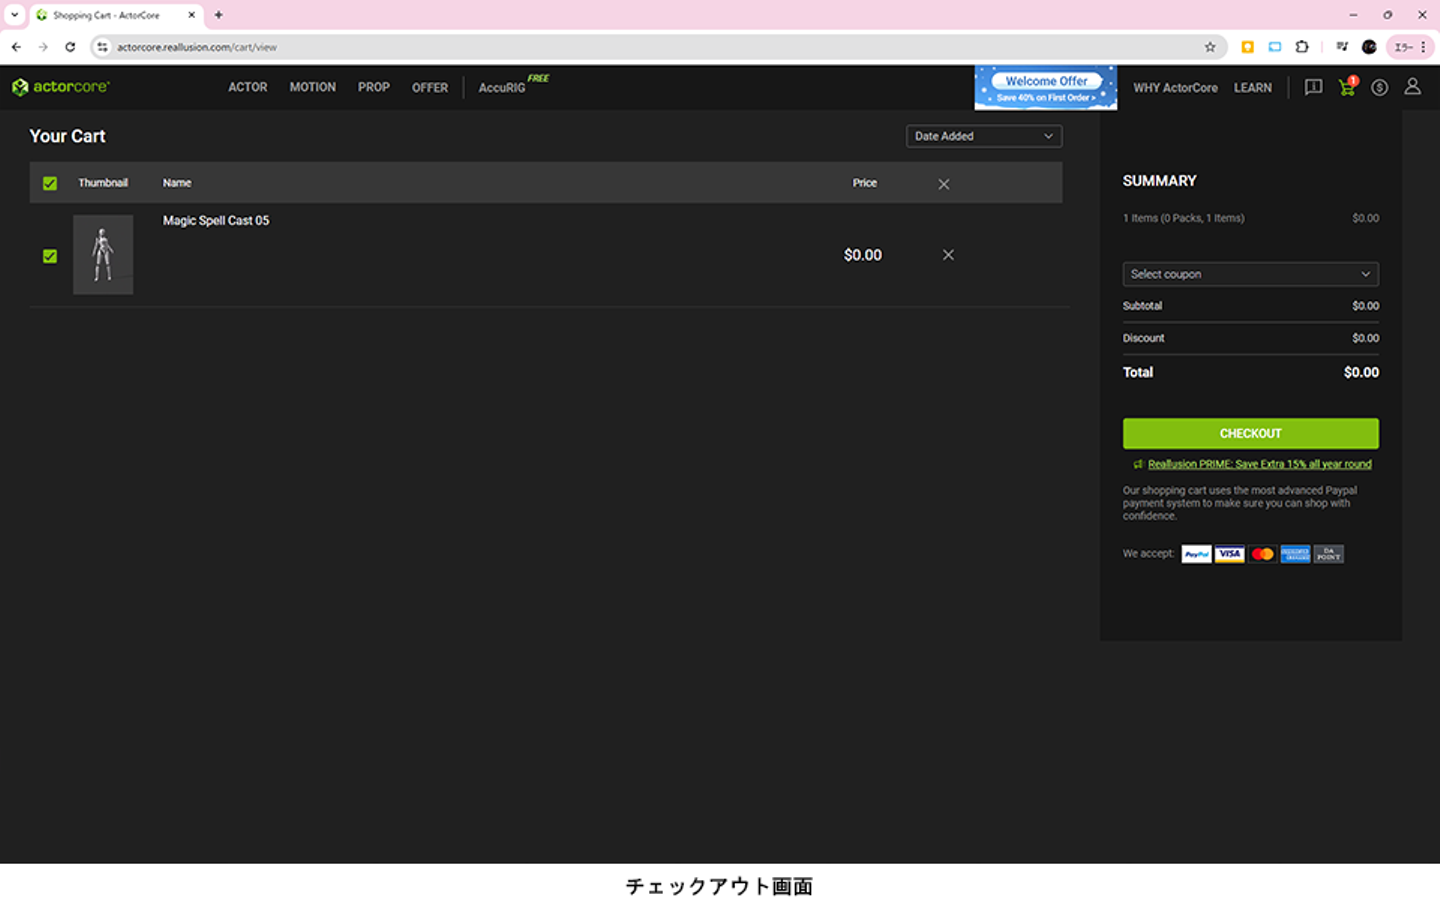Reload the page
The image size is (1440, 912).
pos(70,47)
